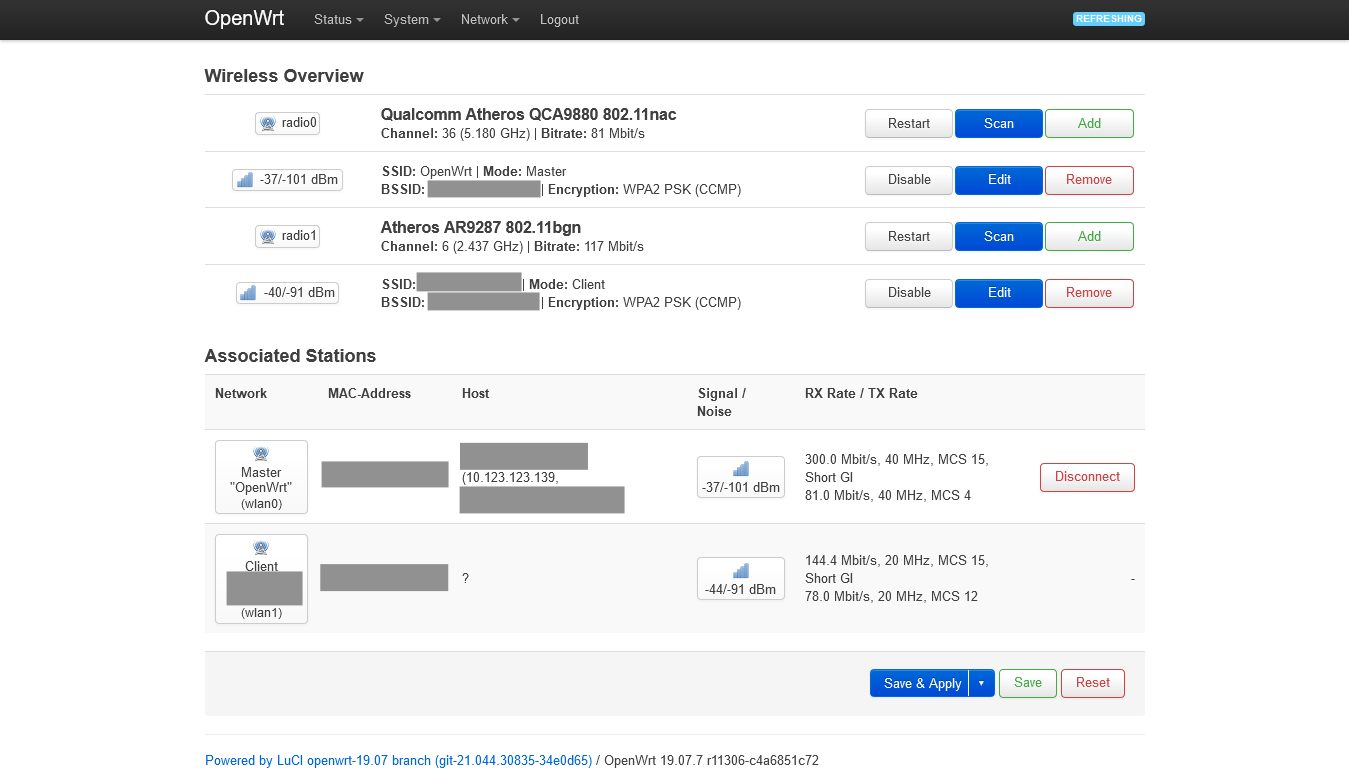Disconnect the wlan0 associated station
Screen dimensions: 1349x775
pos(1087,477)
